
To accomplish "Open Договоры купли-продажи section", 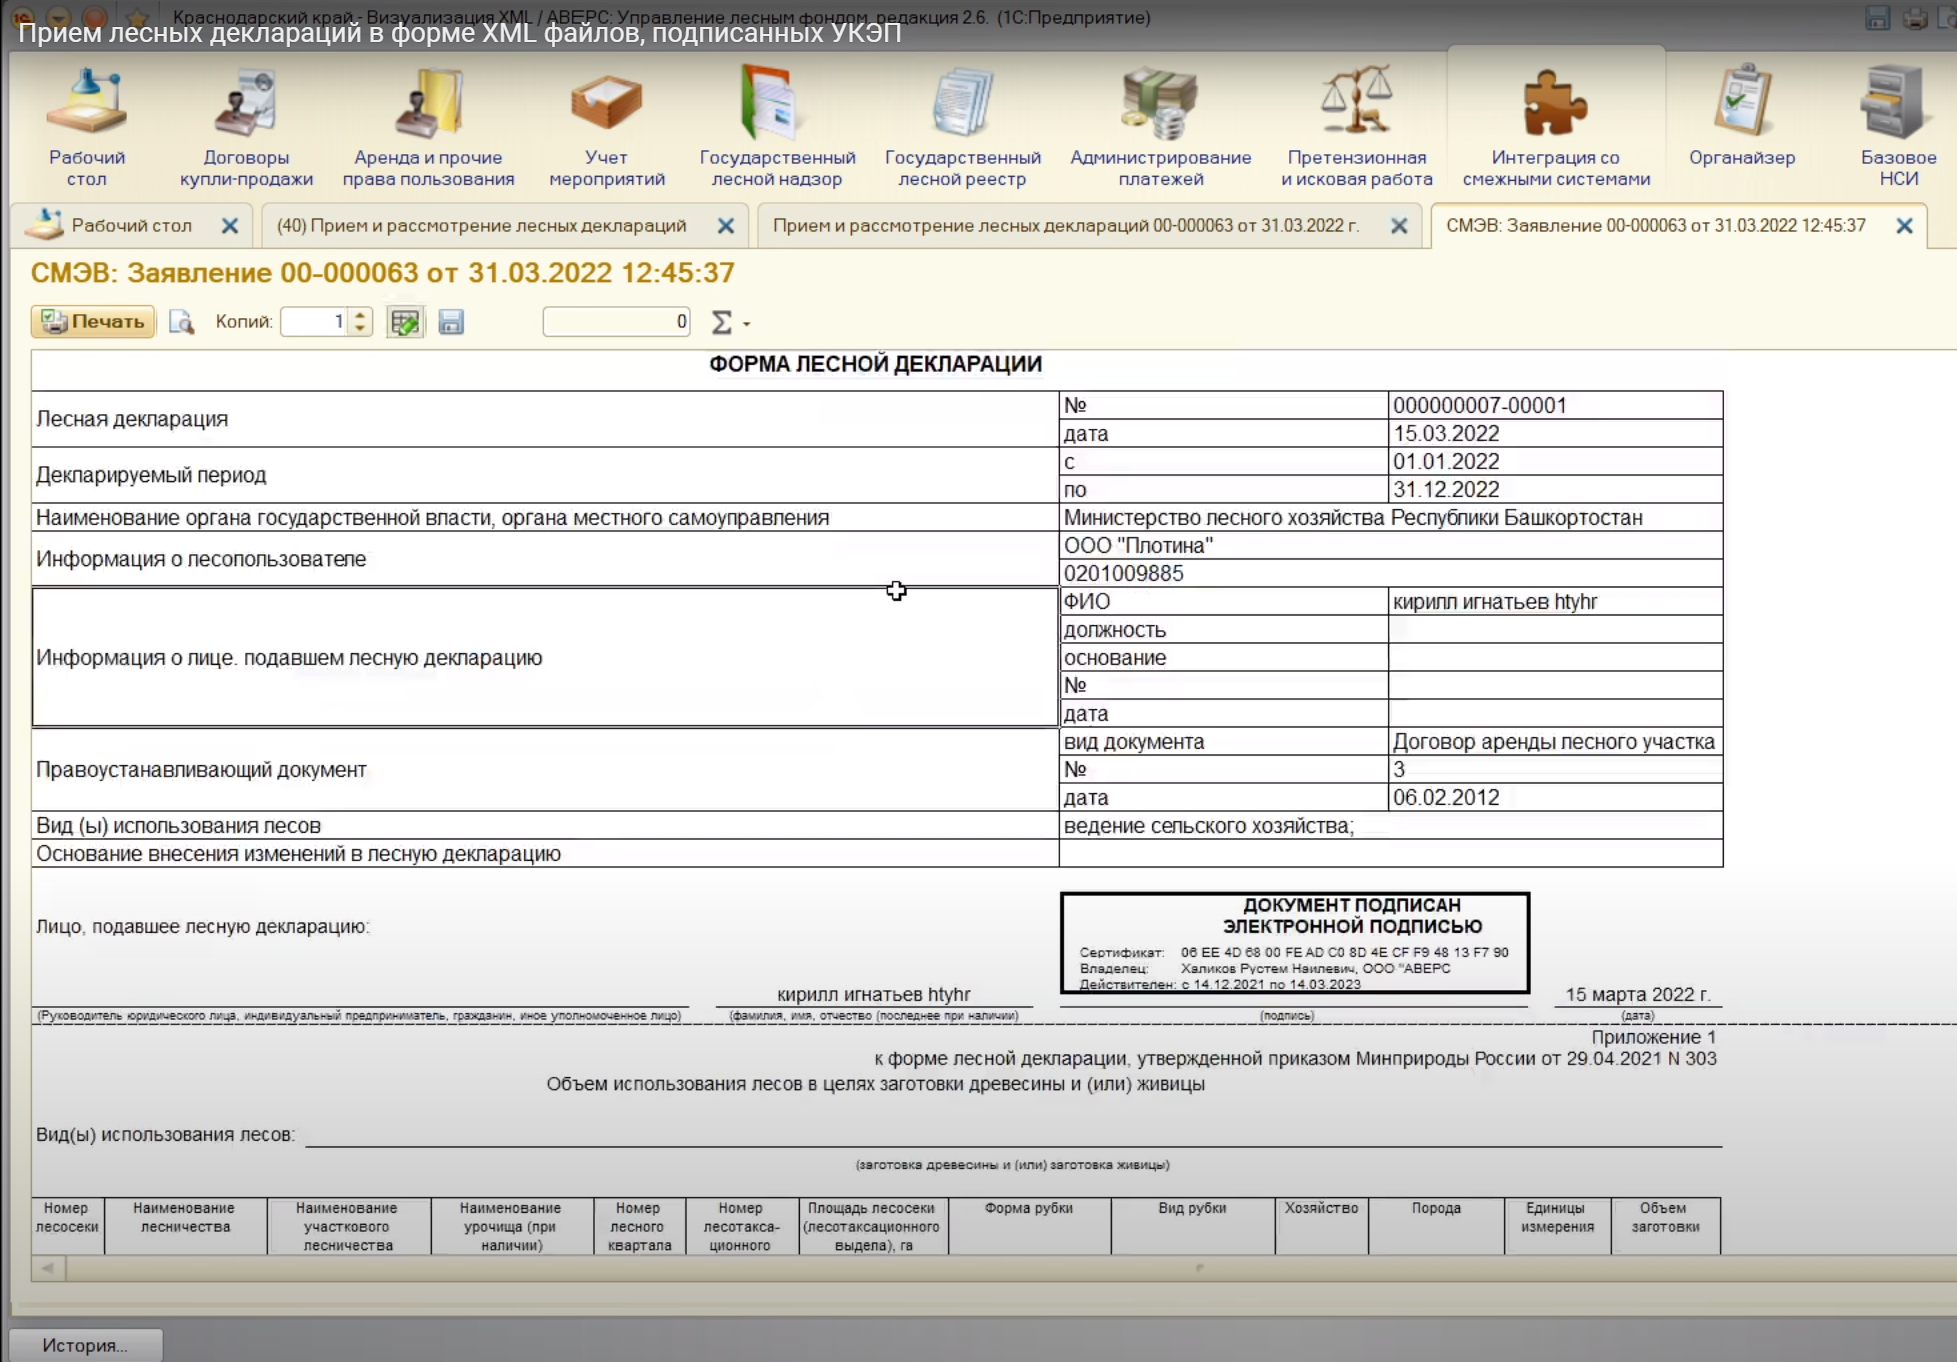I will pos(246,126).
